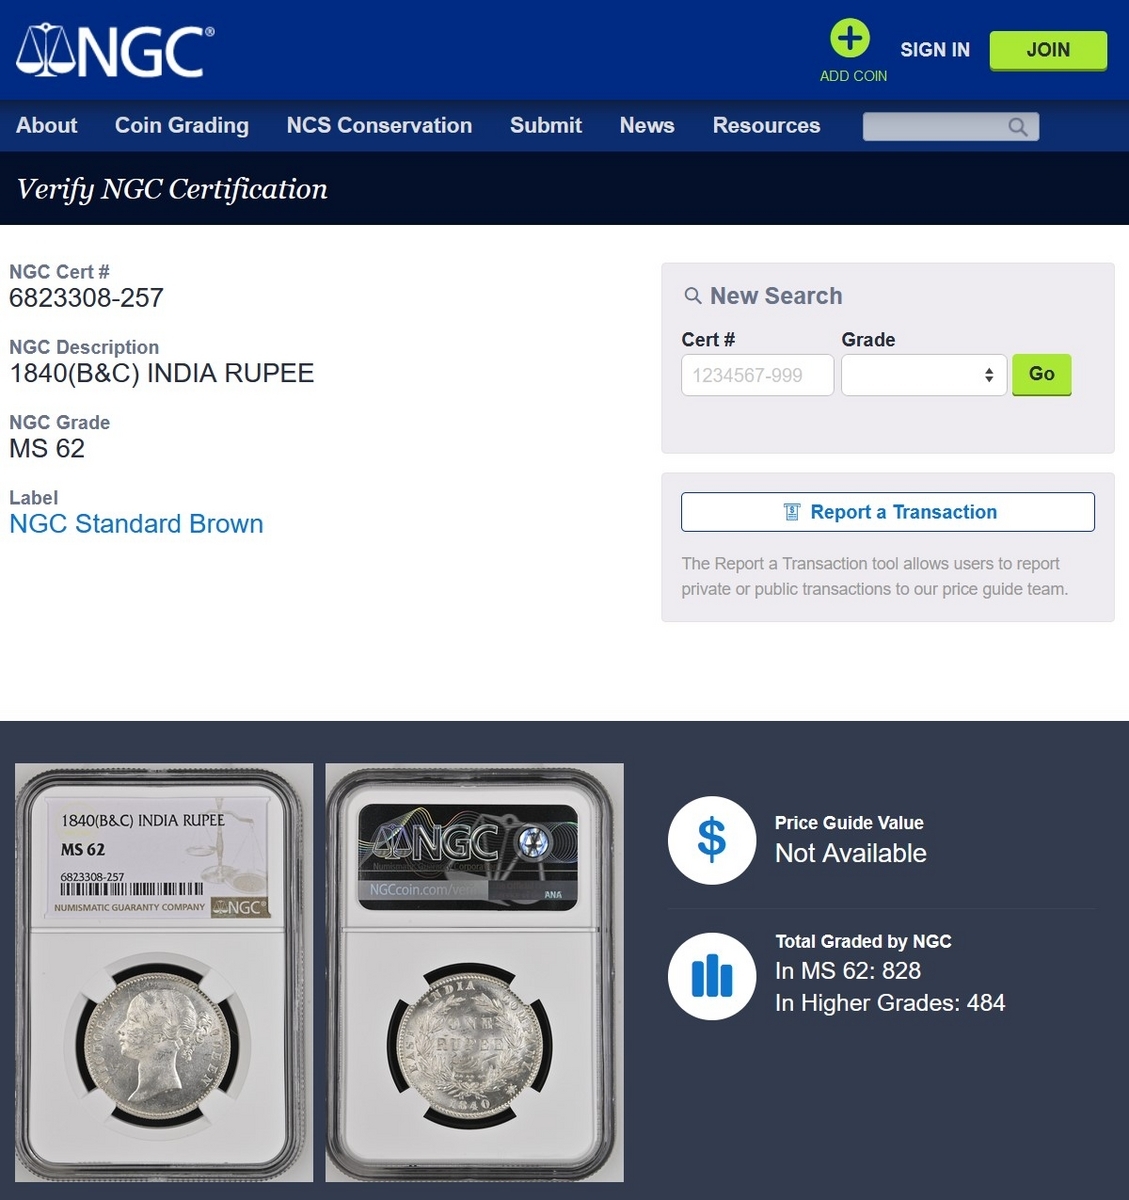The image size is (1129, 1200).
Task: Click the magnifier icon beside New Search
Action: pos(692,296)
